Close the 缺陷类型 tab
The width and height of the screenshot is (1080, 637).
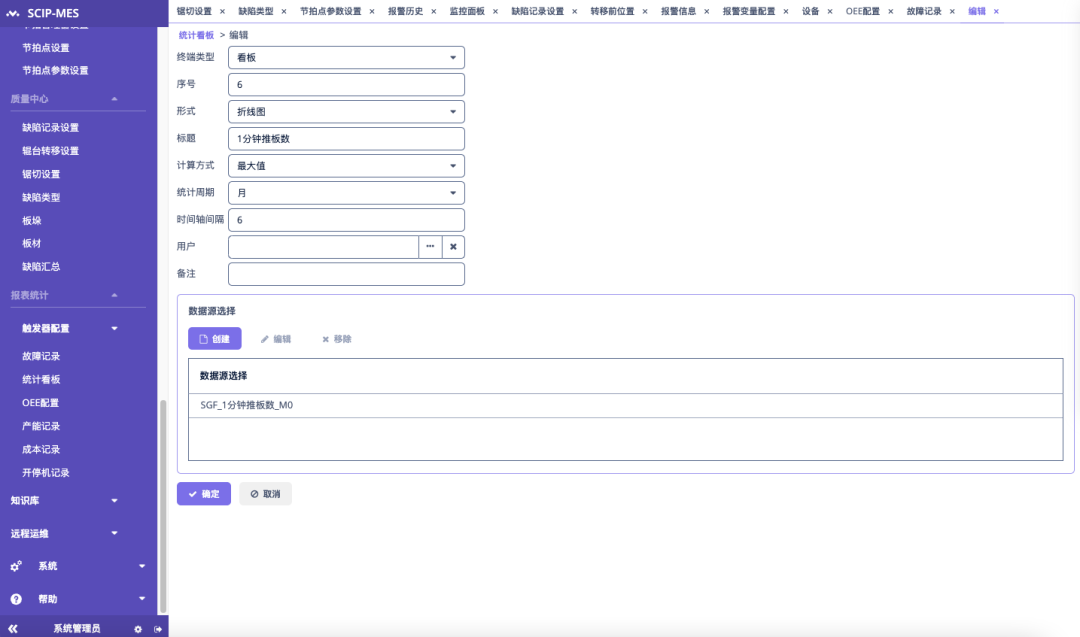coord(284,12)
